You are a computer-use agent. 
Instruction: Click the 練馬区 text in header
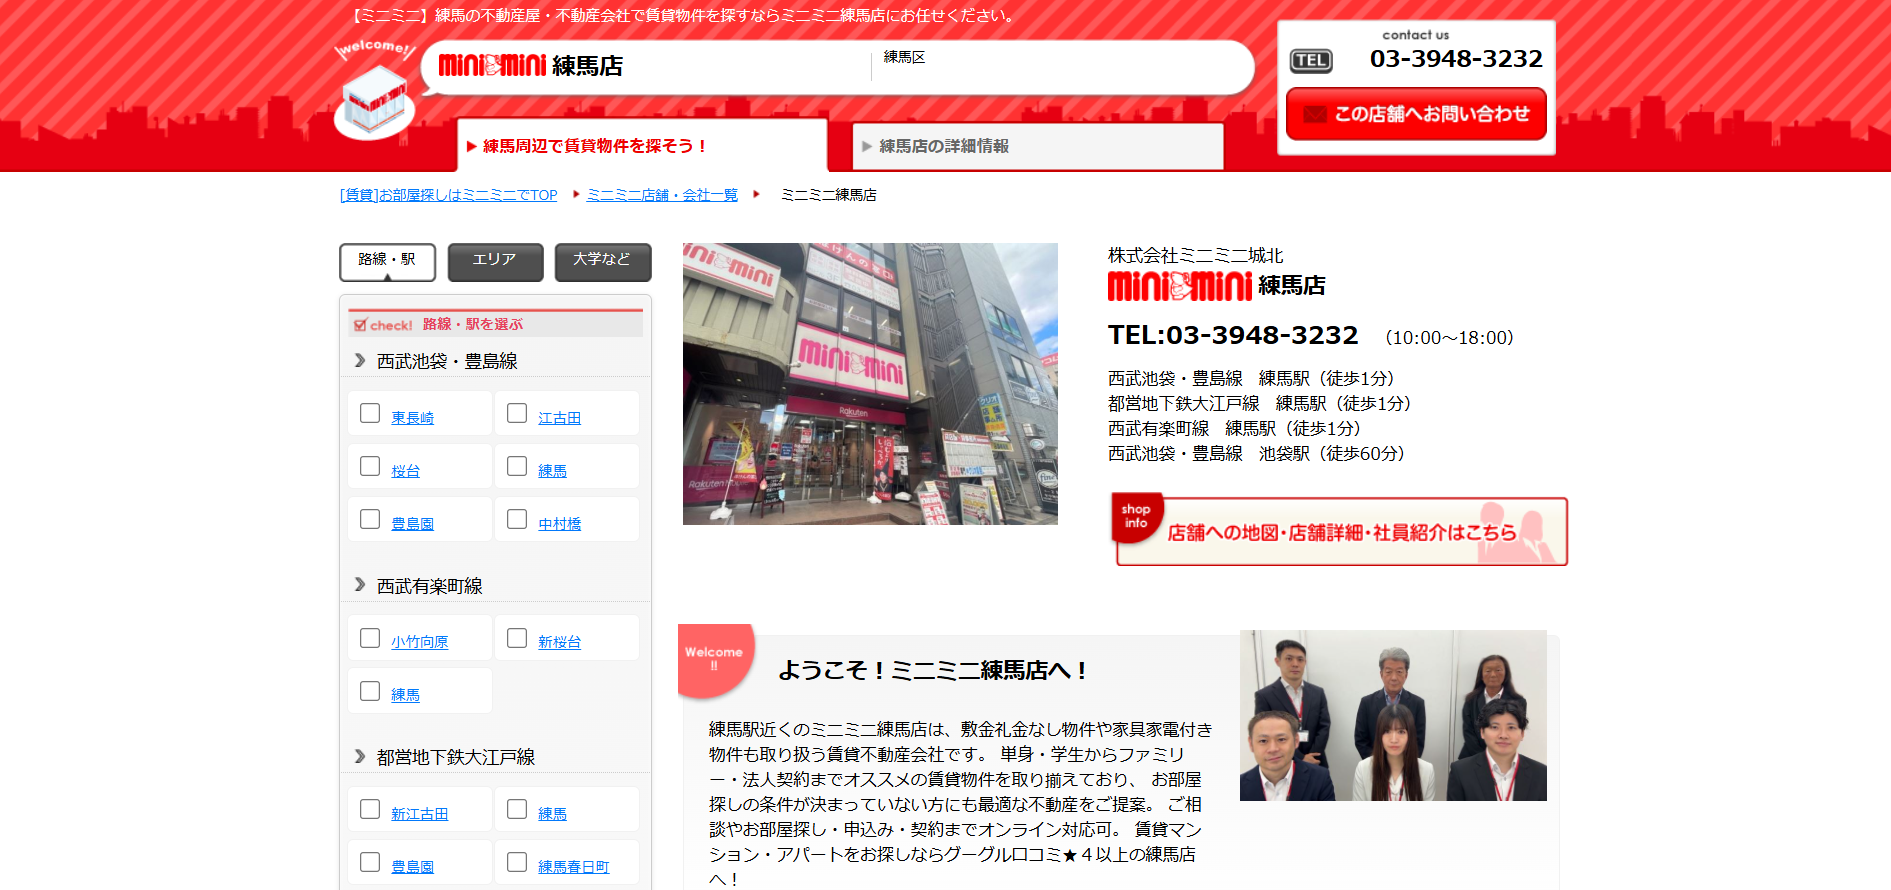tap(904, 58)
